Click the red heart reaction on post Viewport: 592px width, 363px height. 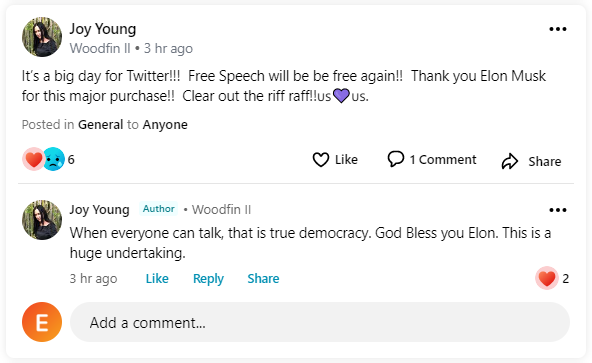point(34,159)
